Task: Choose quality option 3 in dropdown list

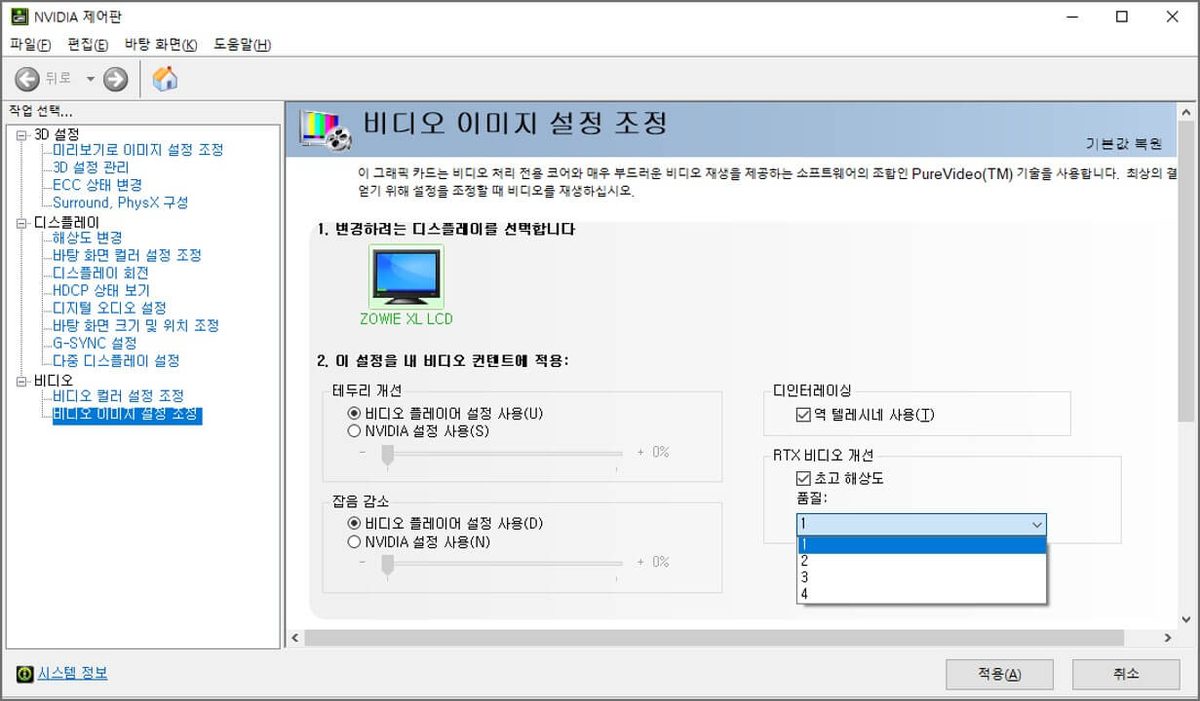Action: 921,577
